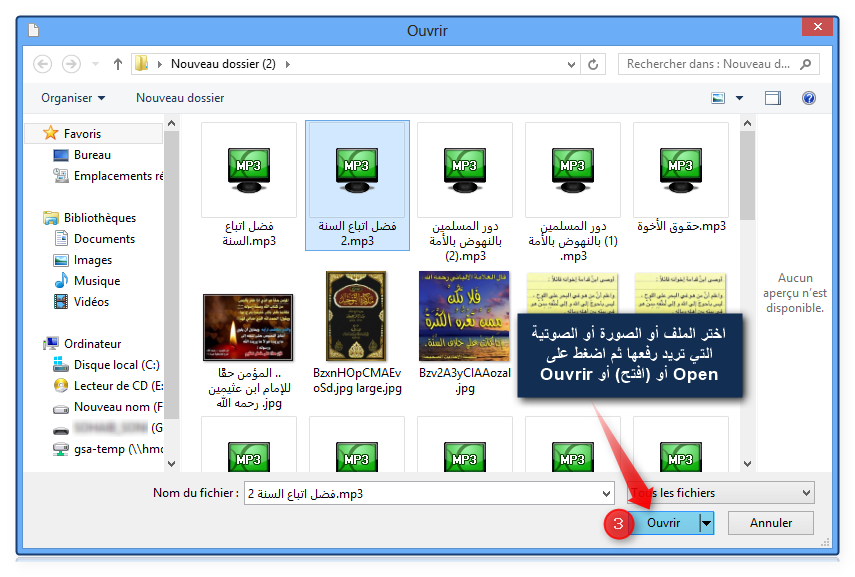Click the Back navigation arrow
The height and width of the screenshot is (577, 855).
tap(43, 64)
